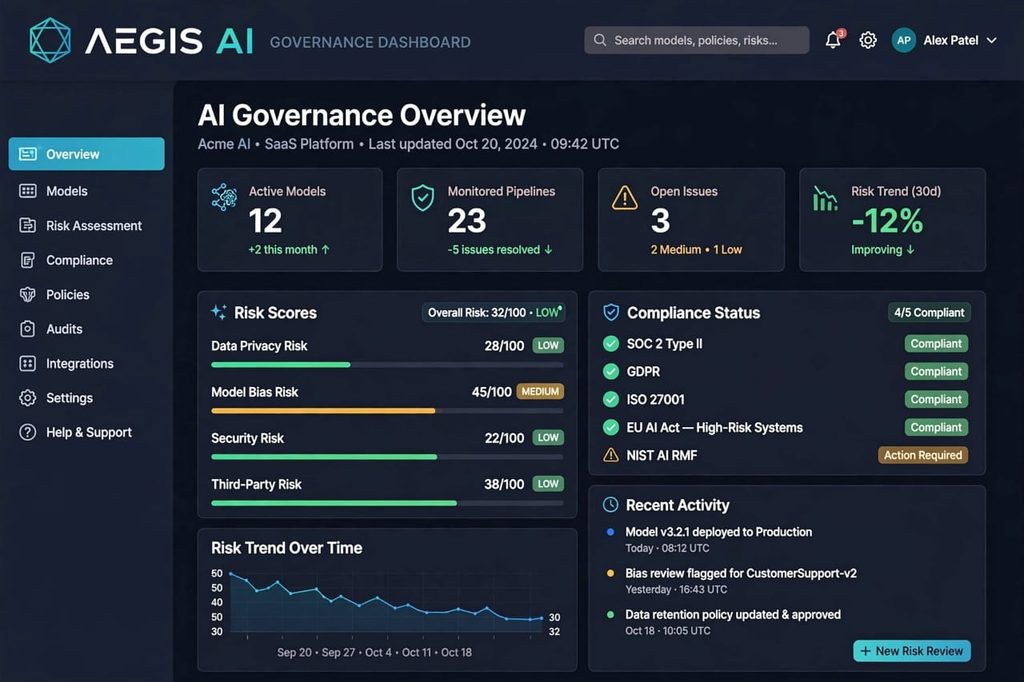Open Help & Support in the sidebar

pos(86,432)
